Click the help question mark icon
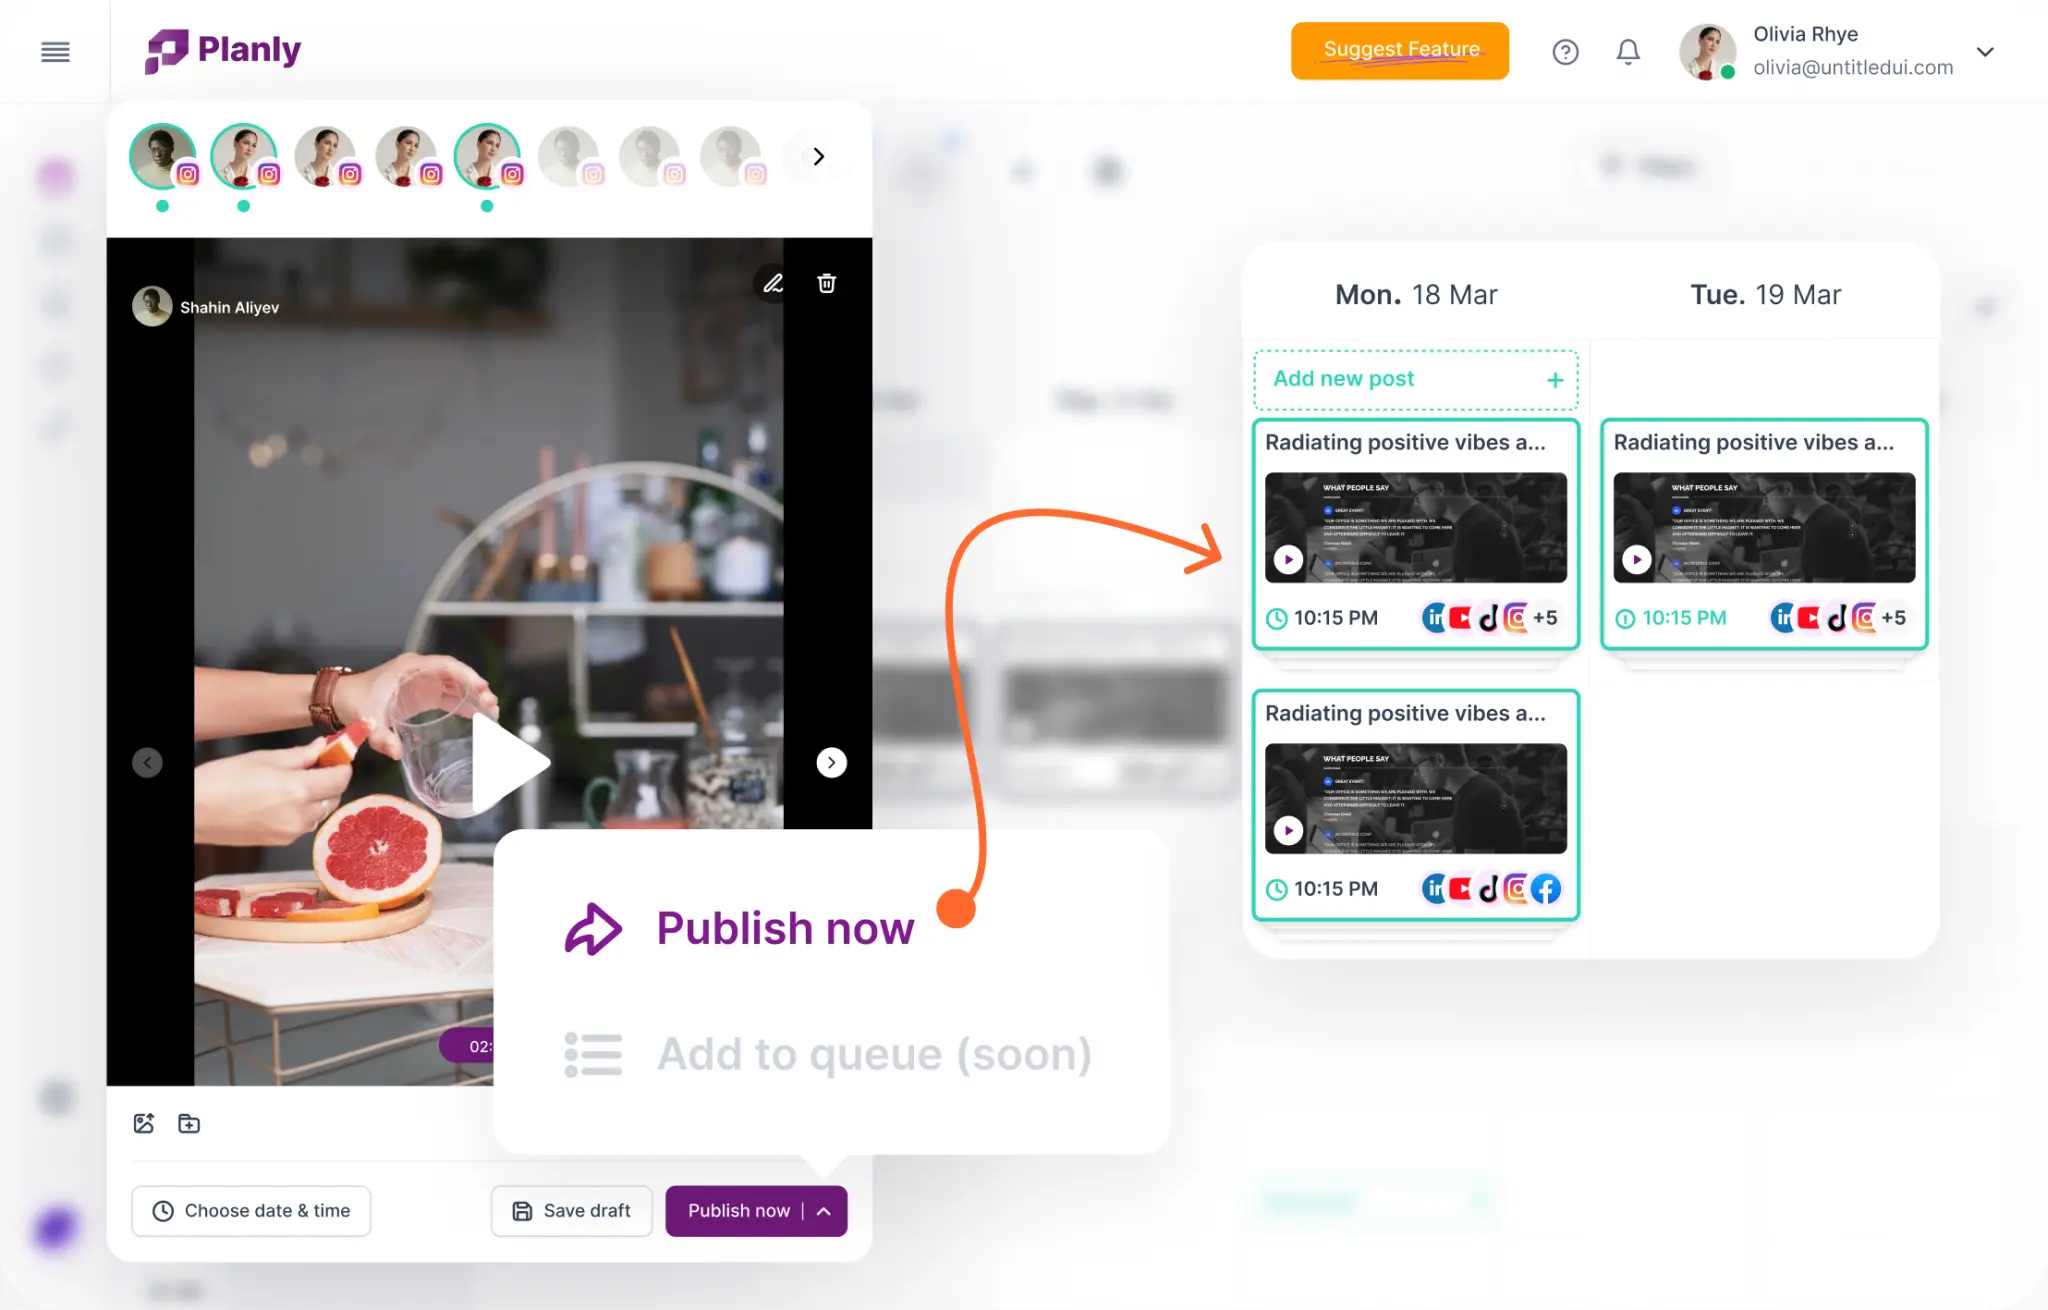Viewport: 2048px width, 1310px height. pyautogui.click(x=1565, y=52)
